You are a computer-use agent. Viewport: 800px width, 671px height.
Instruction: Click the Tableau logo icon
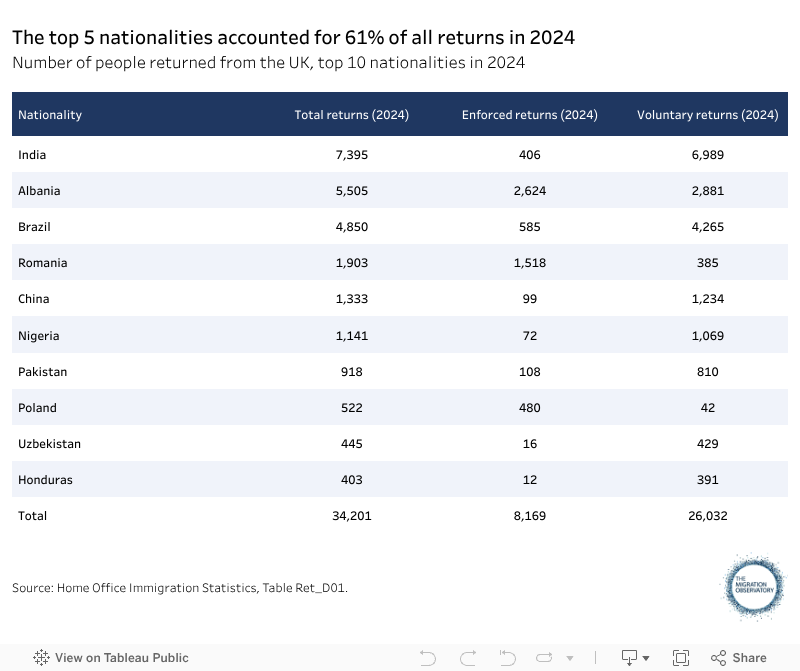tap(41, 657)
